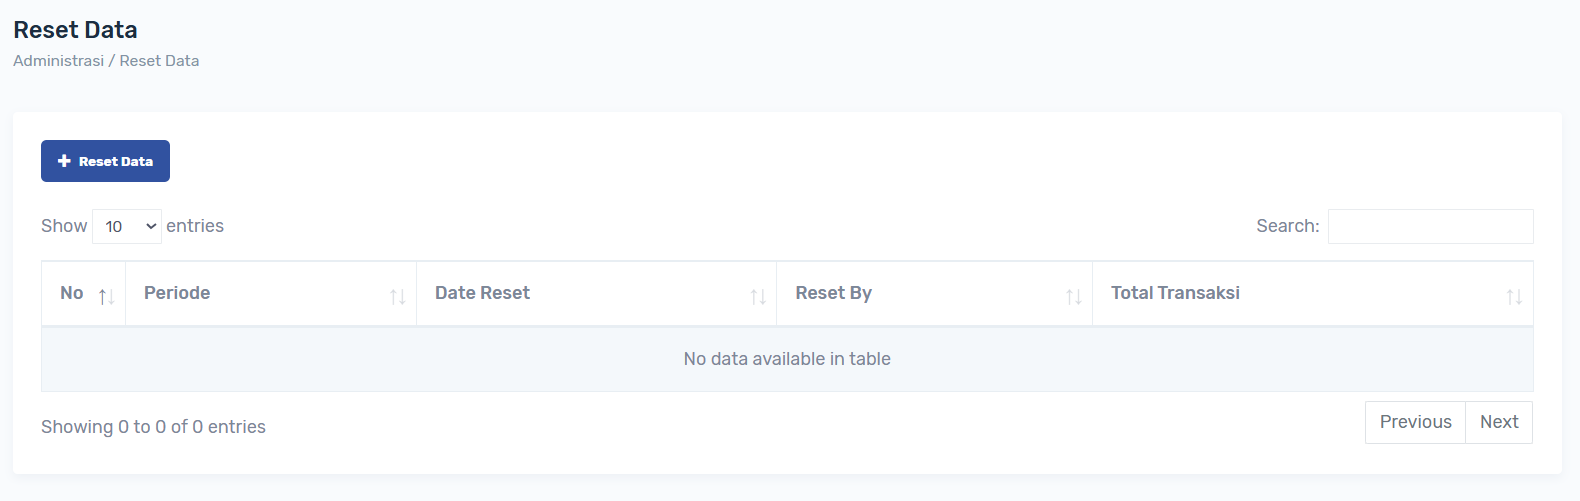Select the No column header label
Image resolution: width=1580 pixels, height=501 pixels.
pyautogui.click(x=72, y=293)
